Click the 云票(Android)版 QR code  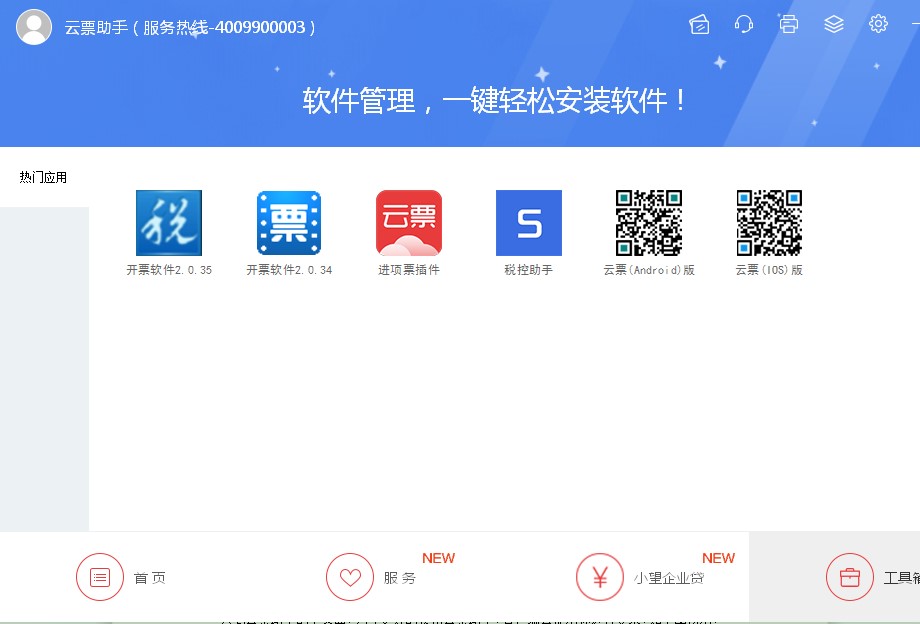pos(649,223)
